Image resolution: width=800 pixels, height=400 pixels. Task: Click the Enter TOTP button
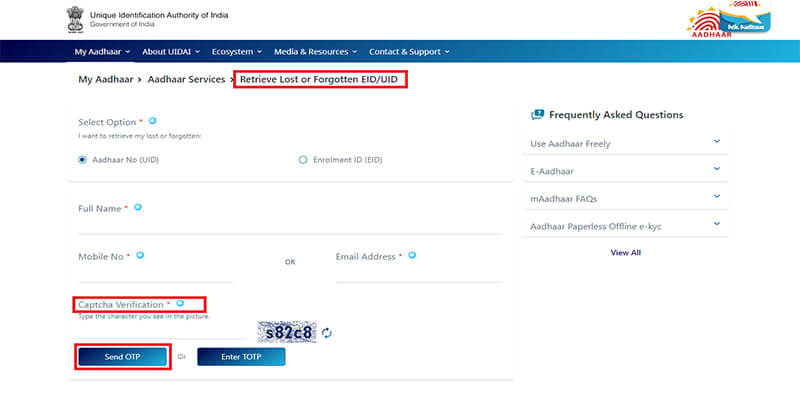pyautogui.click(x=241, y=357)
